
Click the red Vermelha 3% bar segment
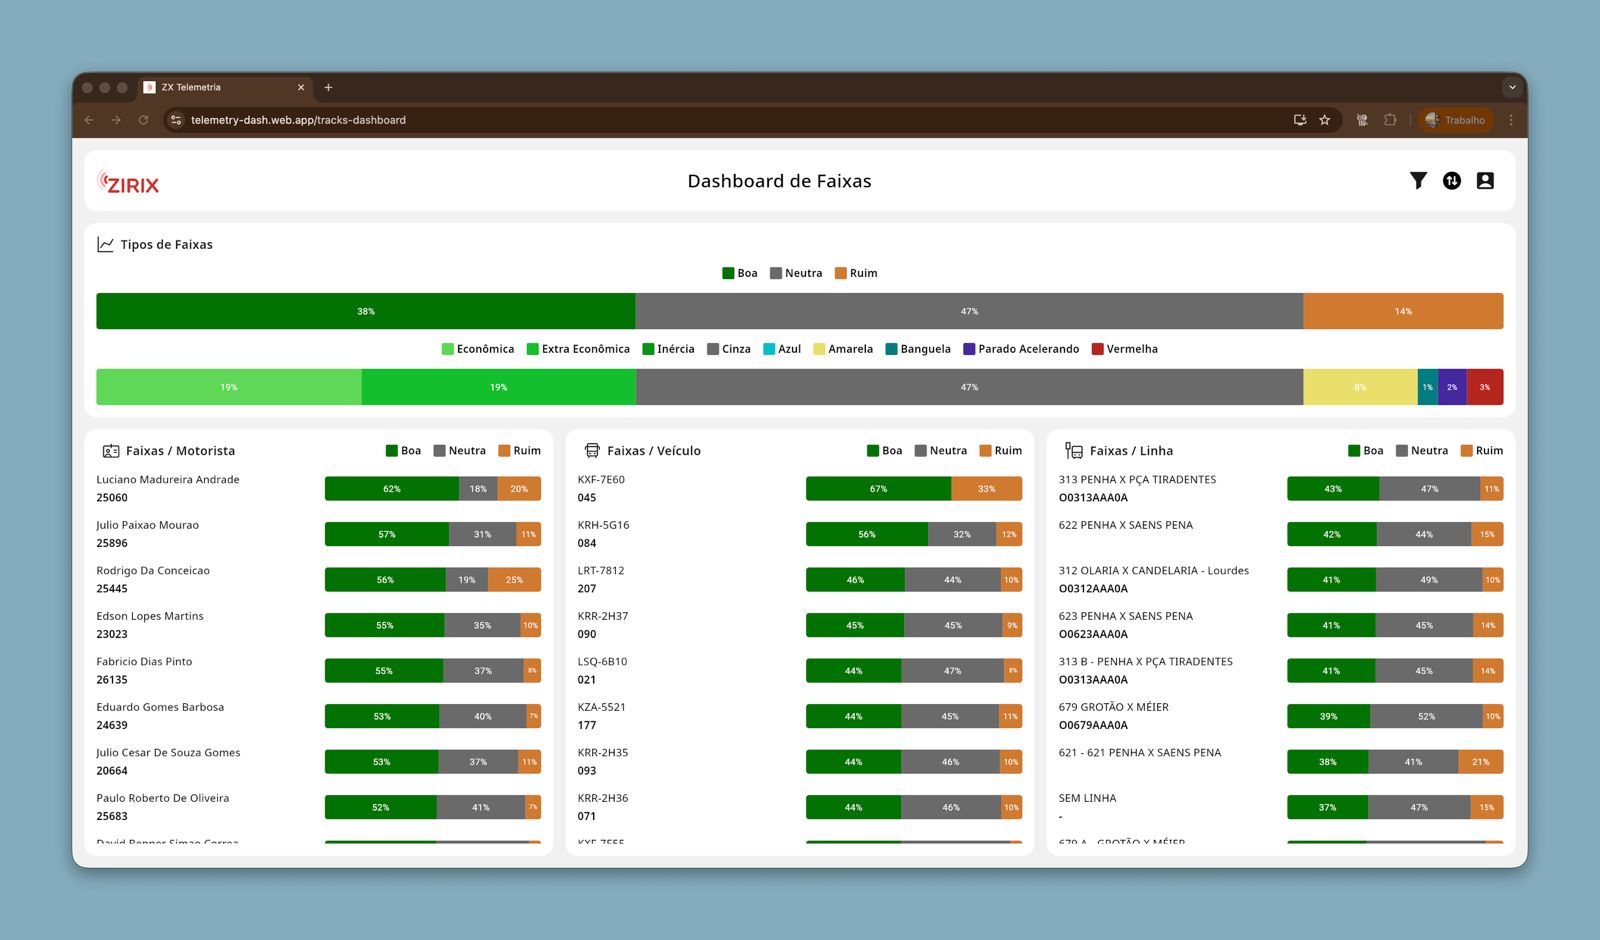click(x=1484, y=387)
